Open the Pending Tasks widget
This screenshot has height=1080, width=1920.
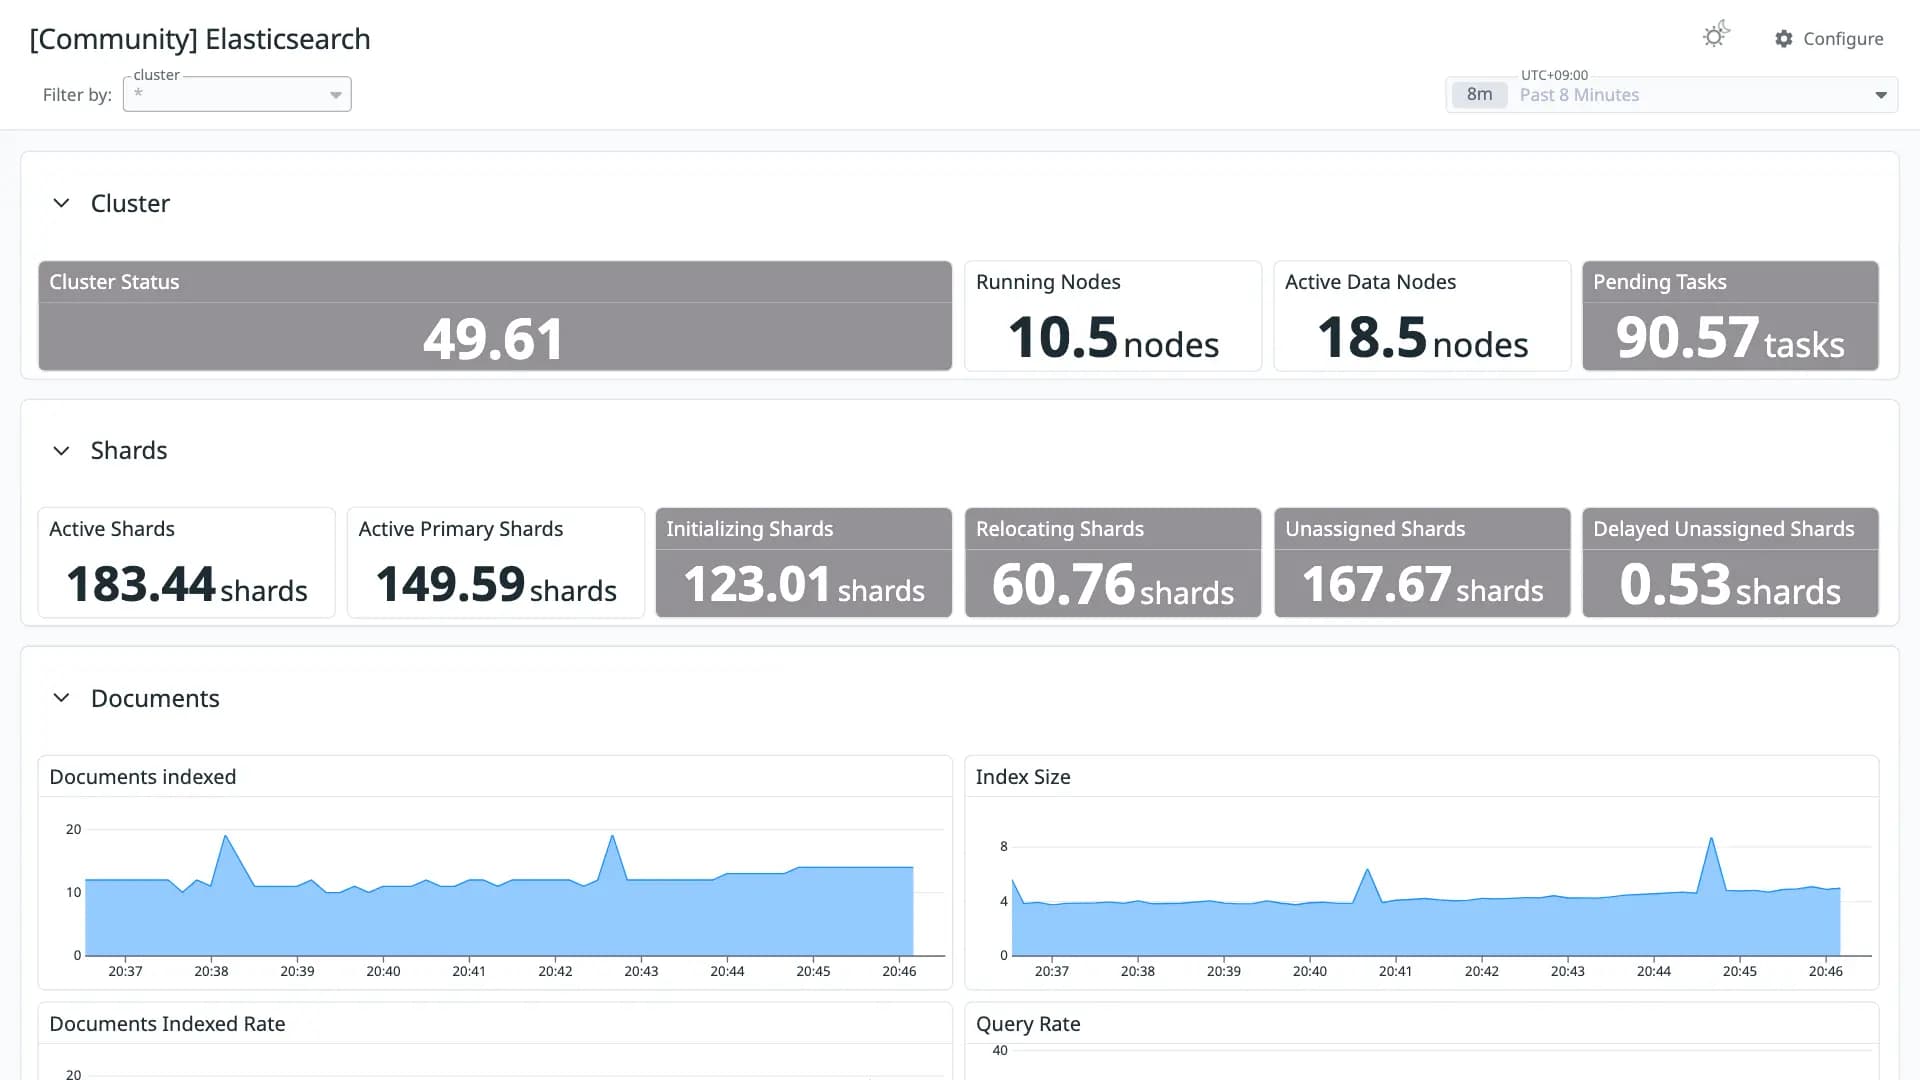(x=1730, y=316)
